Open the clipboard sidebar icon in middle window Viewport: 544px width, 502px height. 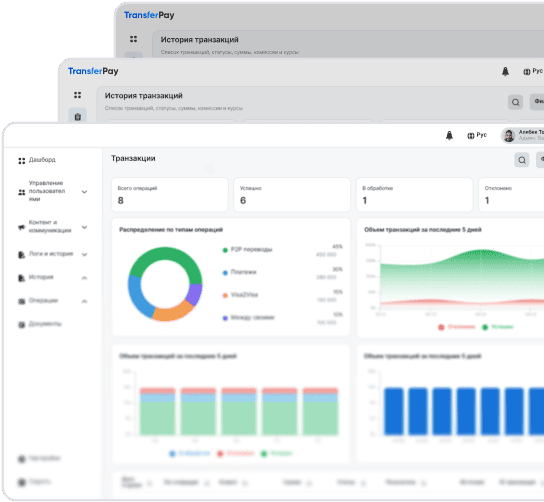tap(78, 116)
